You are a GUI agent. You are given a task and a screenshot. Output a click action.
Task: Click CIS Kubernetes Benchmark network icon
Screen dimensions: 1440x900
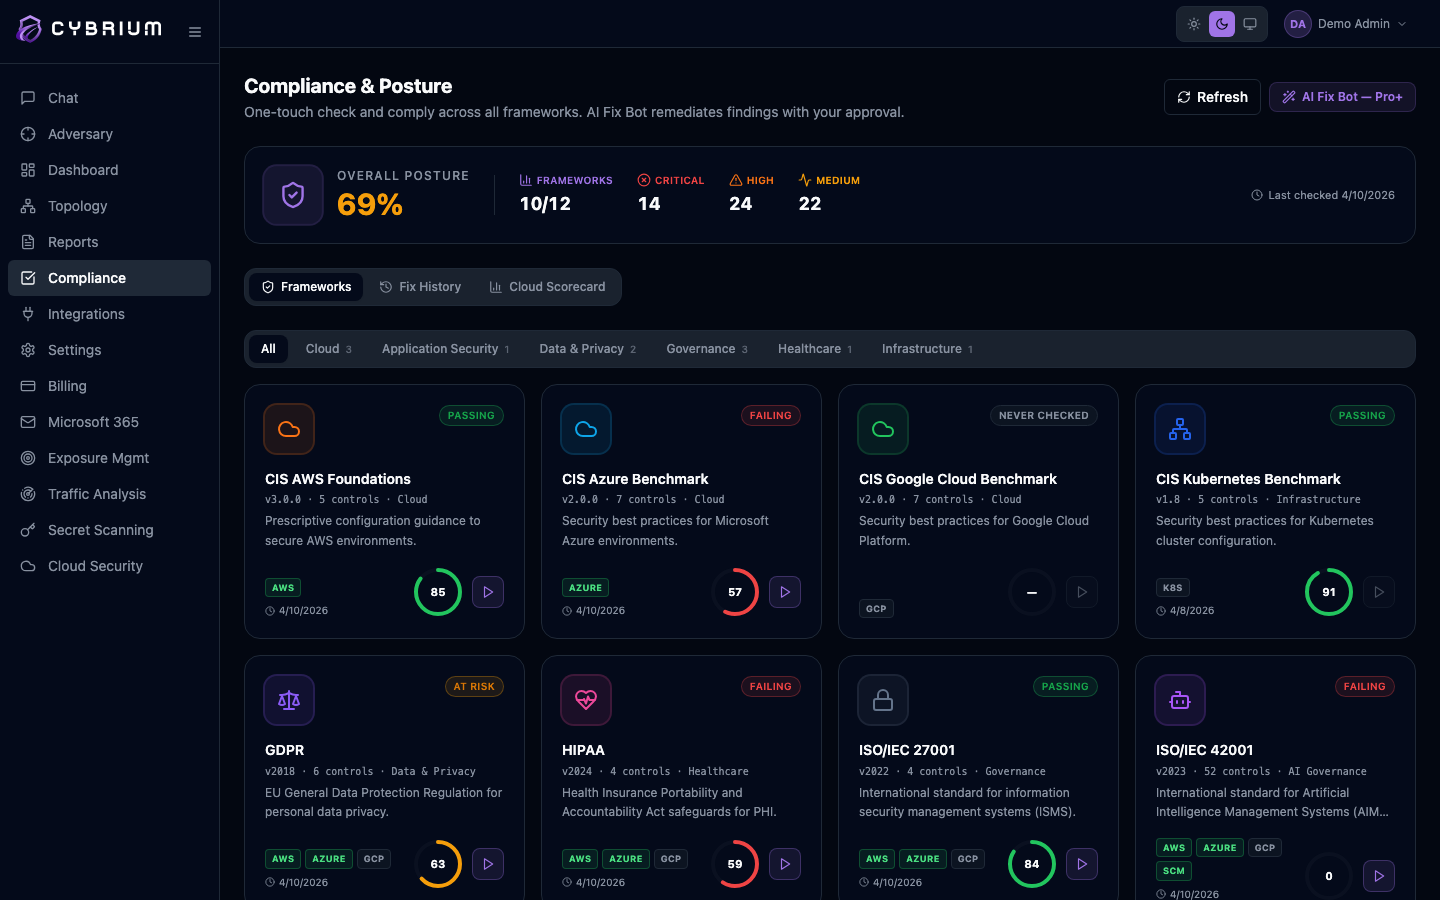coord(1180,429)
